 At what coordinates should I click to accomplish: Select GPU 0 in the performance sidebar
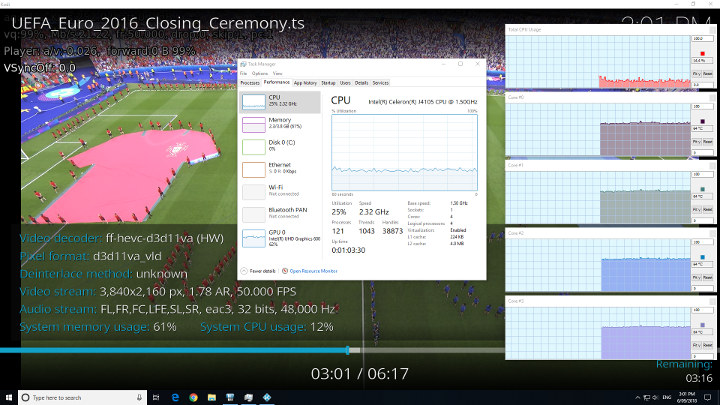280,238
